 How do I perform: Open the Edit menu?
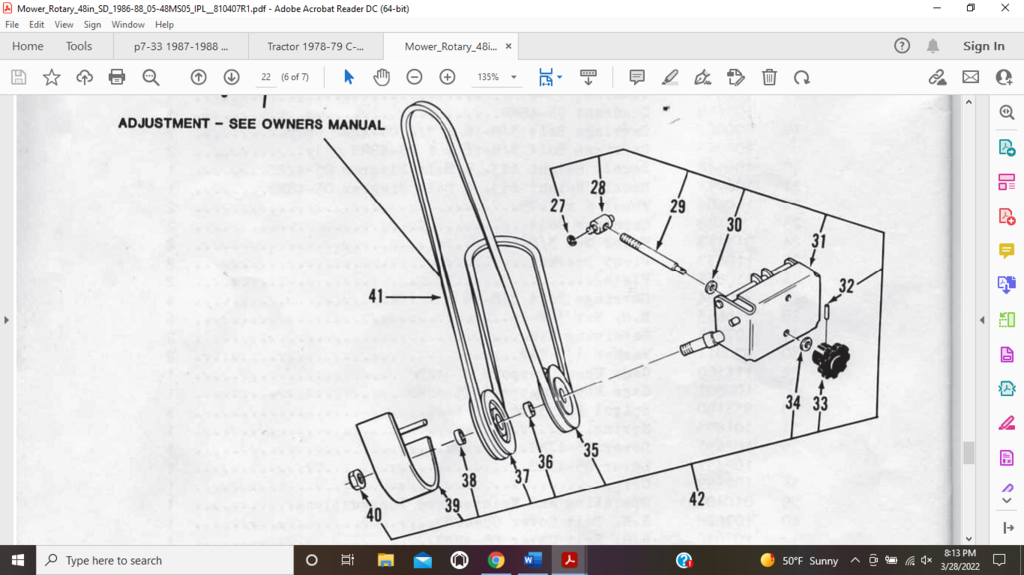(x=37, y=25)
